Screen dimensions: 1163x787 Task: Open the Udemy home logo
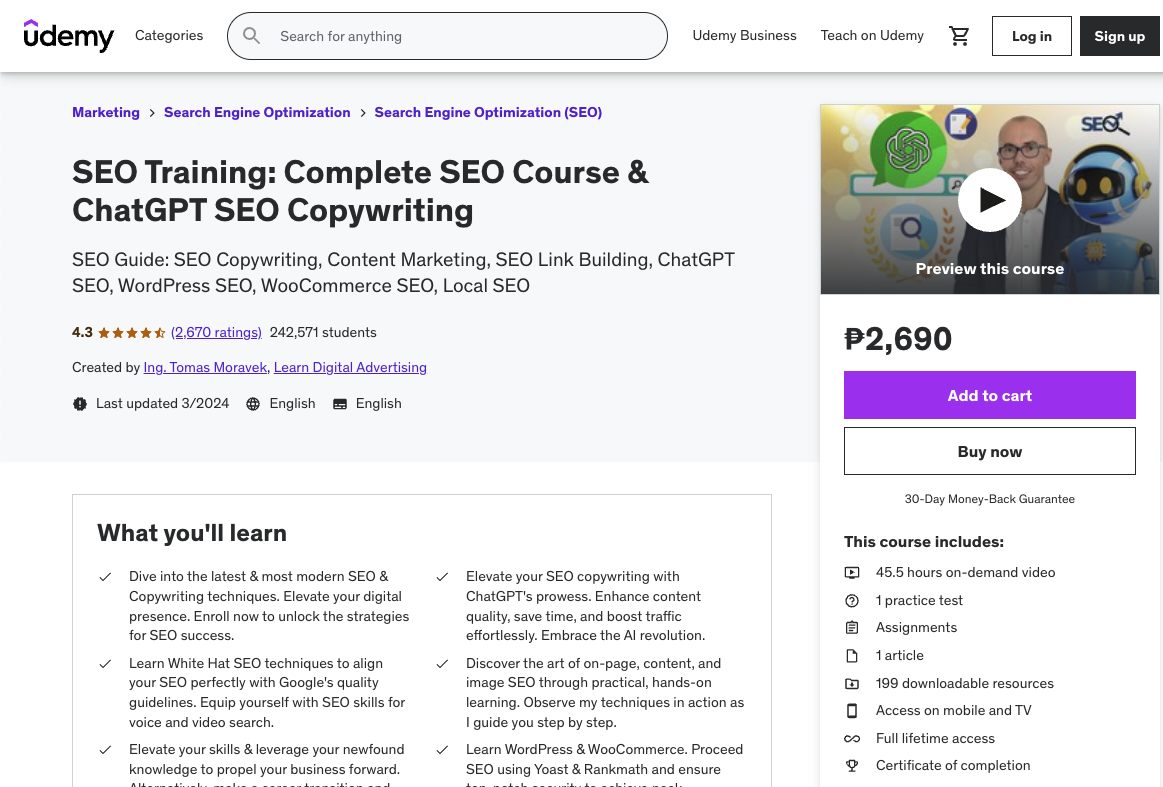coord(68,36)
